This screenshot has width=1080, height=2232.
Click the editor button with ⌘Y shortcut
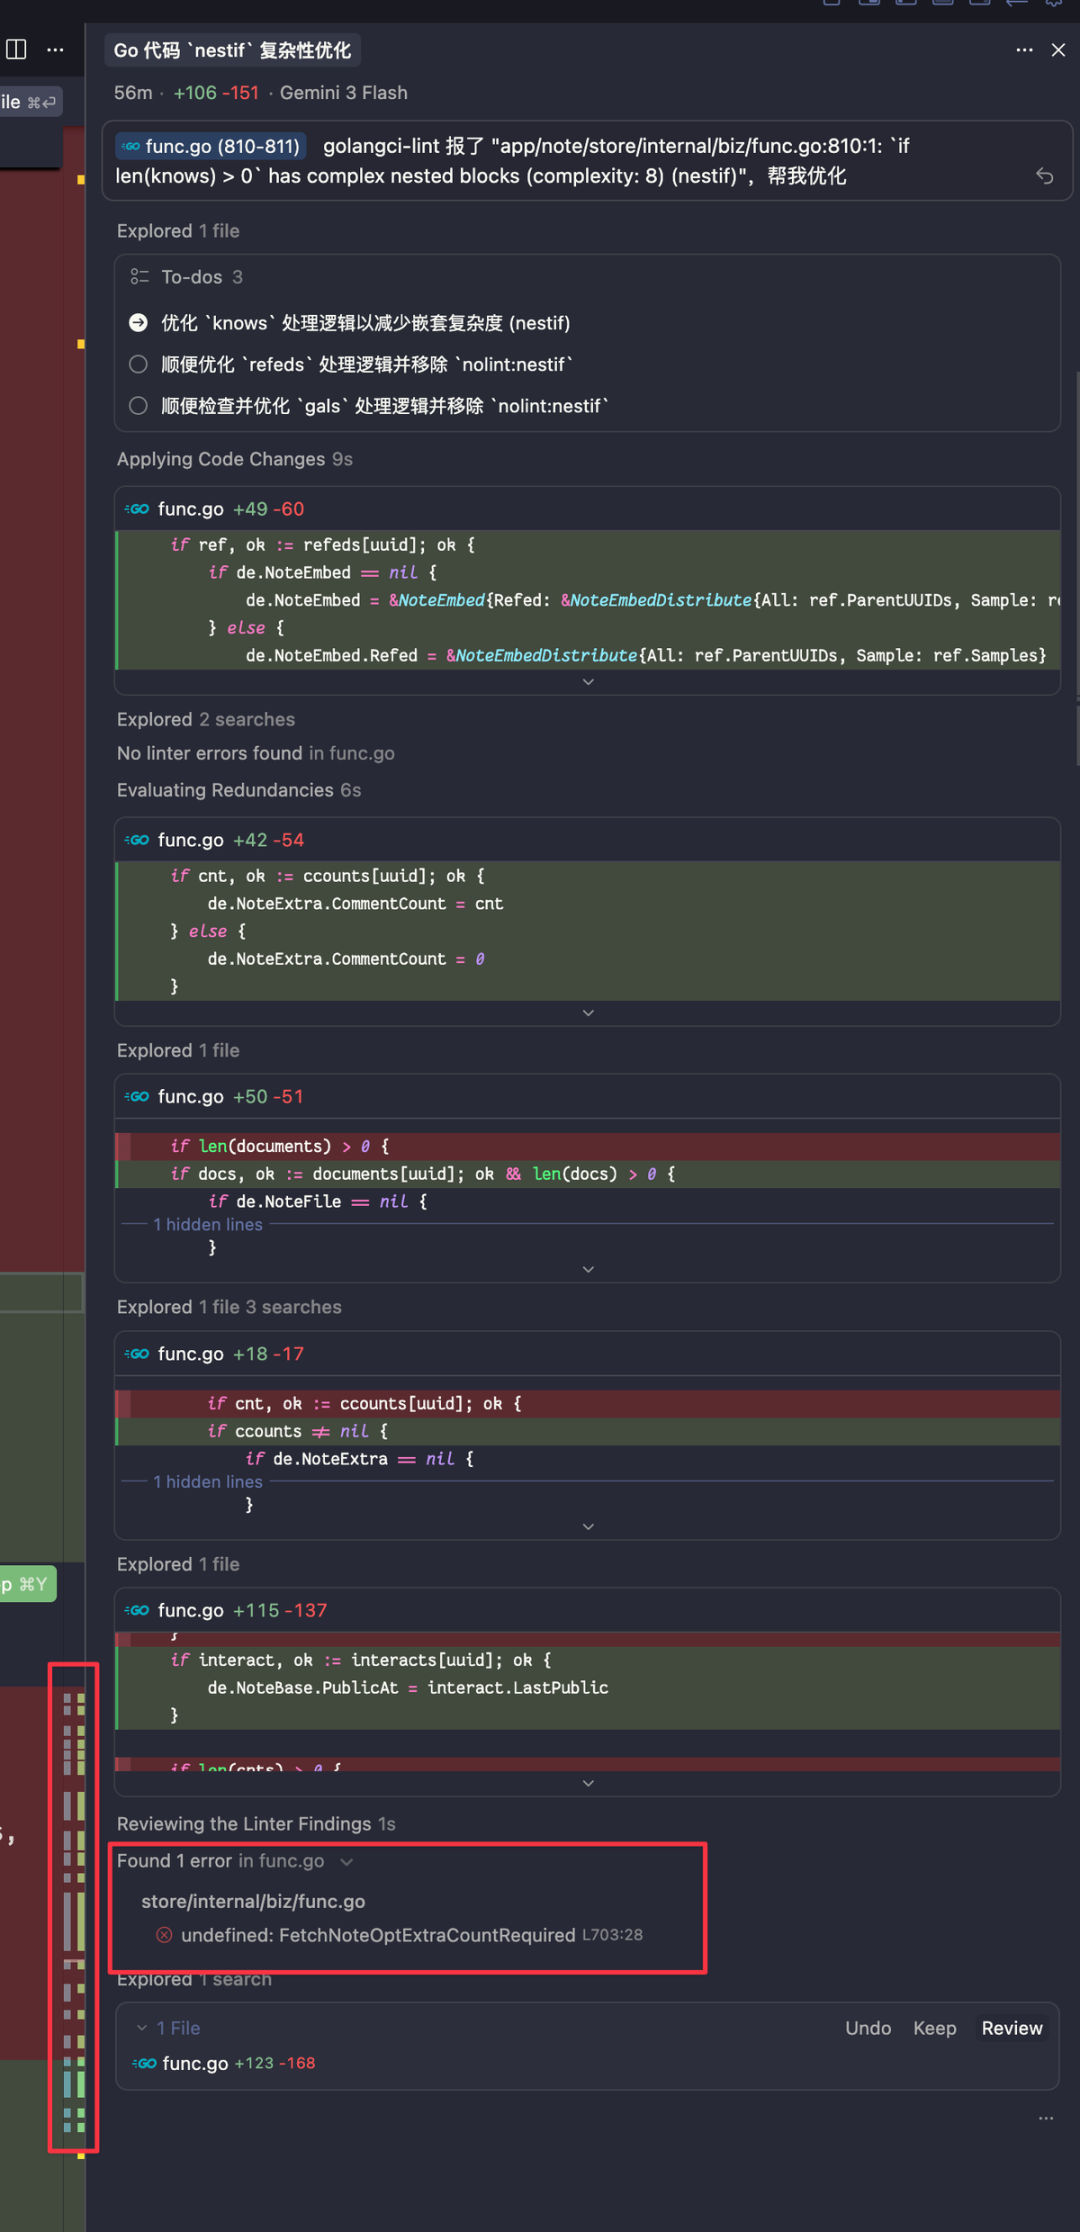[x=28, y=1584]
